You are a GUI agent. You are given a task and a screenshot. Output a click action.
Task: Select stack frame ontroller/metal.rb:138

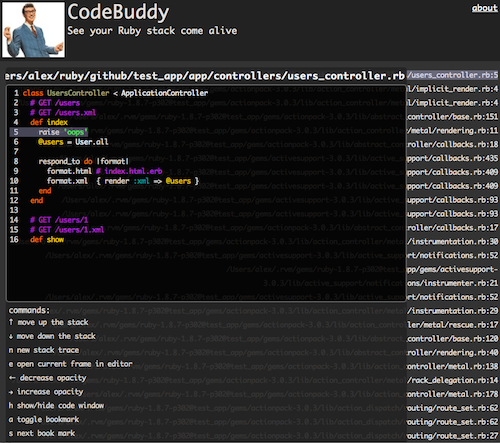453,366
